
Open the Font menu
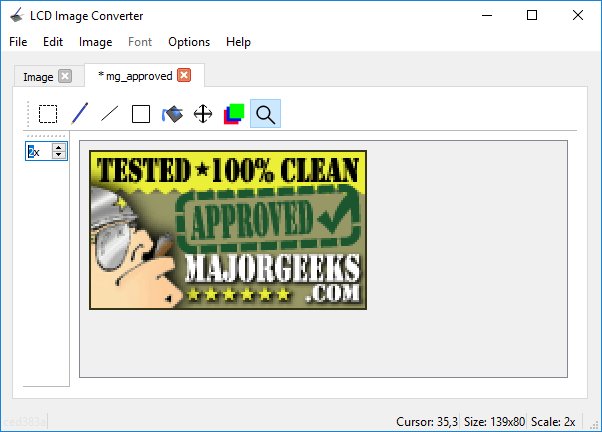click(140, 42)
